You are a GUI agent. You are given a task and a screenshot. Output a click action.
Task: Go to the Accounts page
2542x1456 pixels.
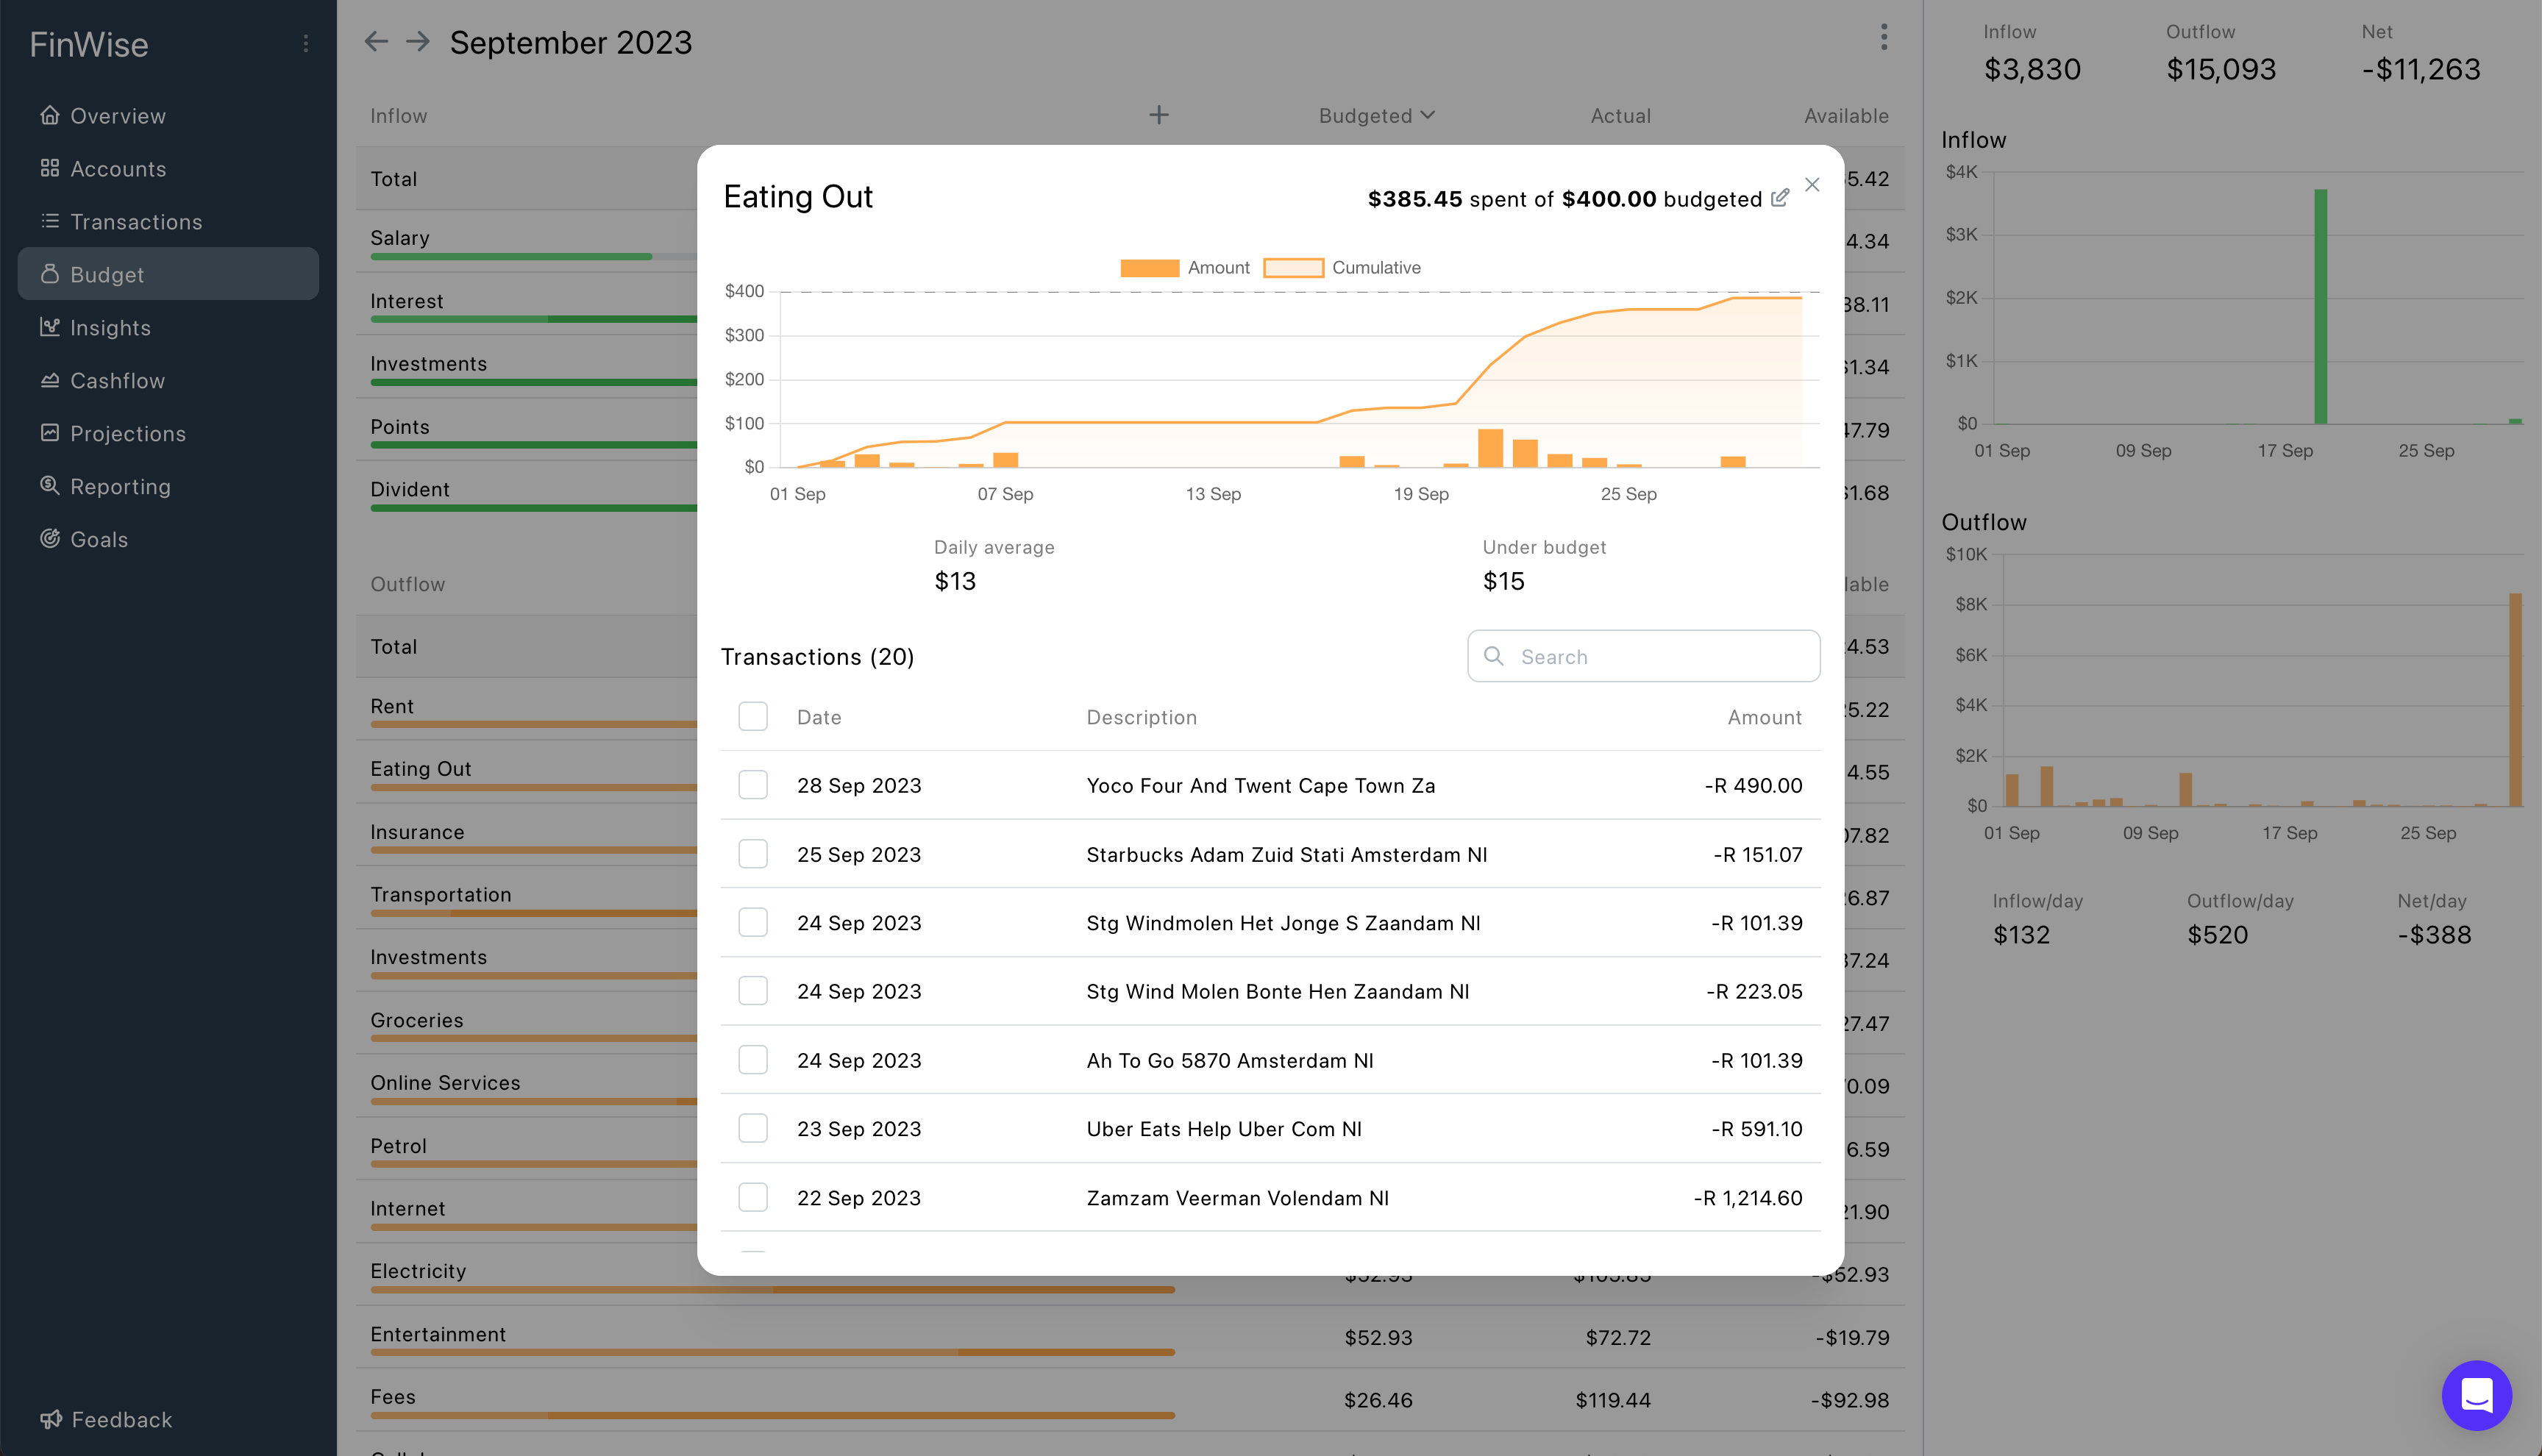168,169
